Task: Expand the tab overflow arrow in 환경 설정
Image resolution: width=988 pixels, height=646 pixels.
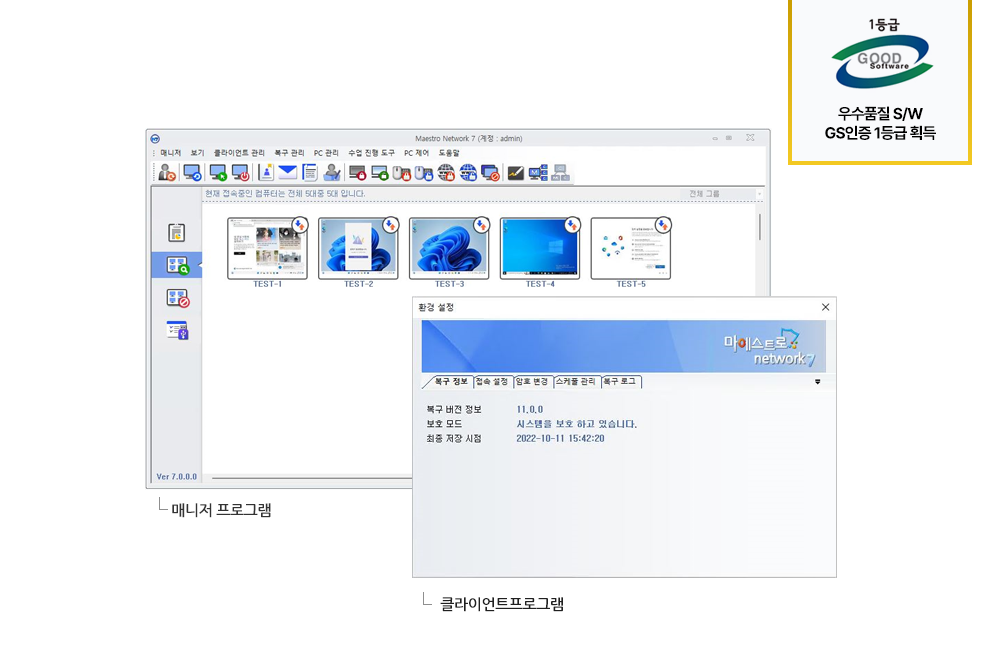Action: click(818, 381)
